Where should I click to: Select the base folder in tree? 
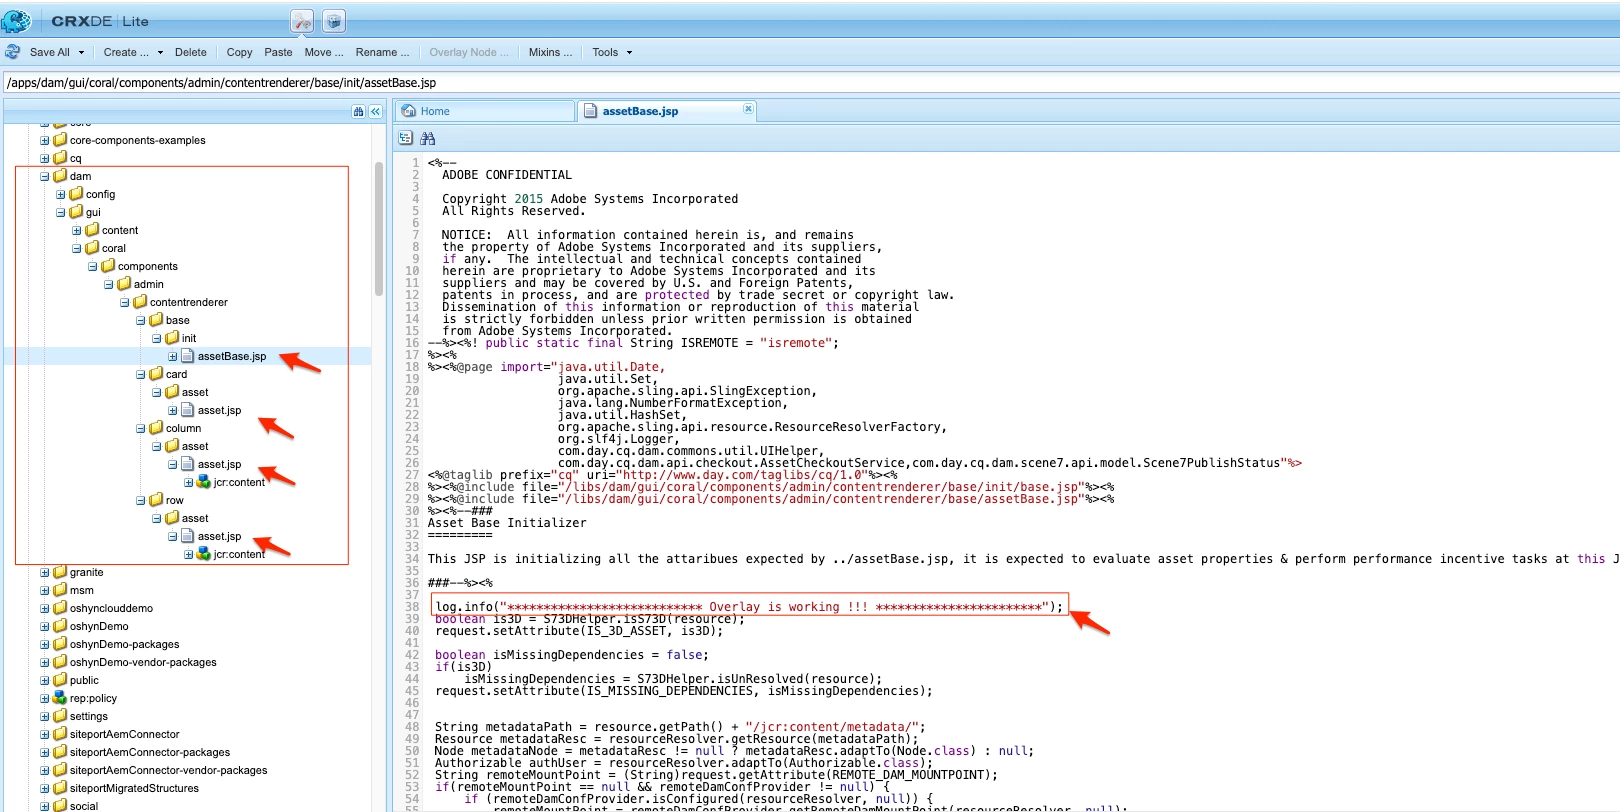(178, 320)
